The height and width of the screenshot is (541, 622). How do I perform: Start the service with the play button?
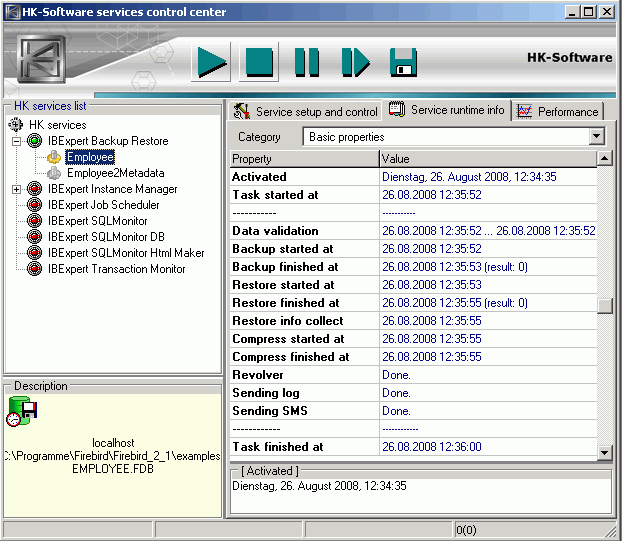(211, 62)
